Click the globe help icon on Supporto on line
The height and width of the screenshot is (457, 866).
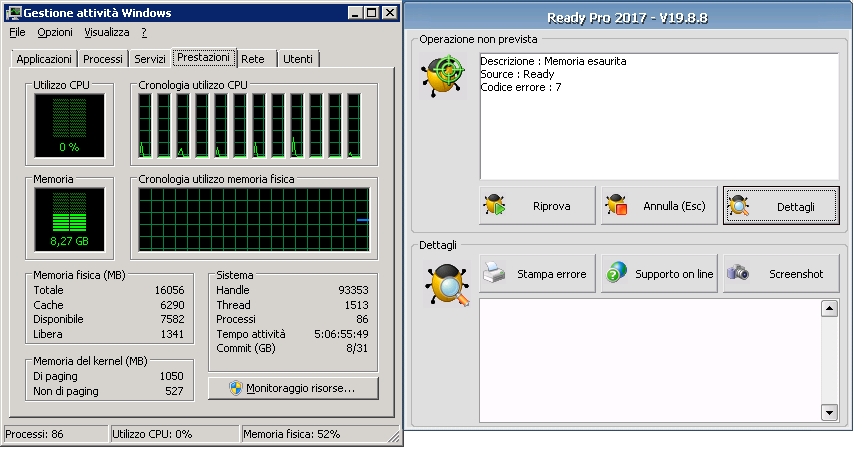[616, 272]
